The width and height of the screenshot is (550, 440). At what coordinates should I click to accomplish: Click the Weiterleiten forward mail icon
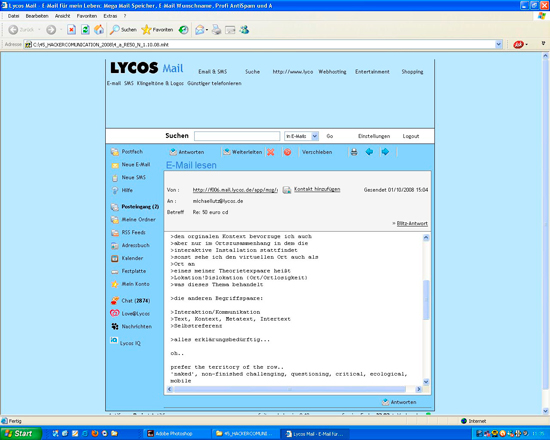(243, 152)
